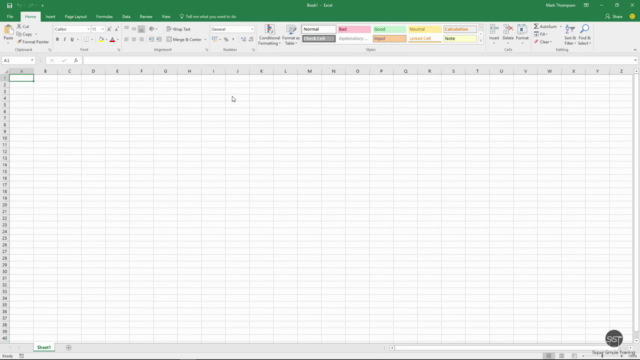Screen dimensions: 640x360
Task: Click the Increase Font Size icon
Action: click(109, 29)
